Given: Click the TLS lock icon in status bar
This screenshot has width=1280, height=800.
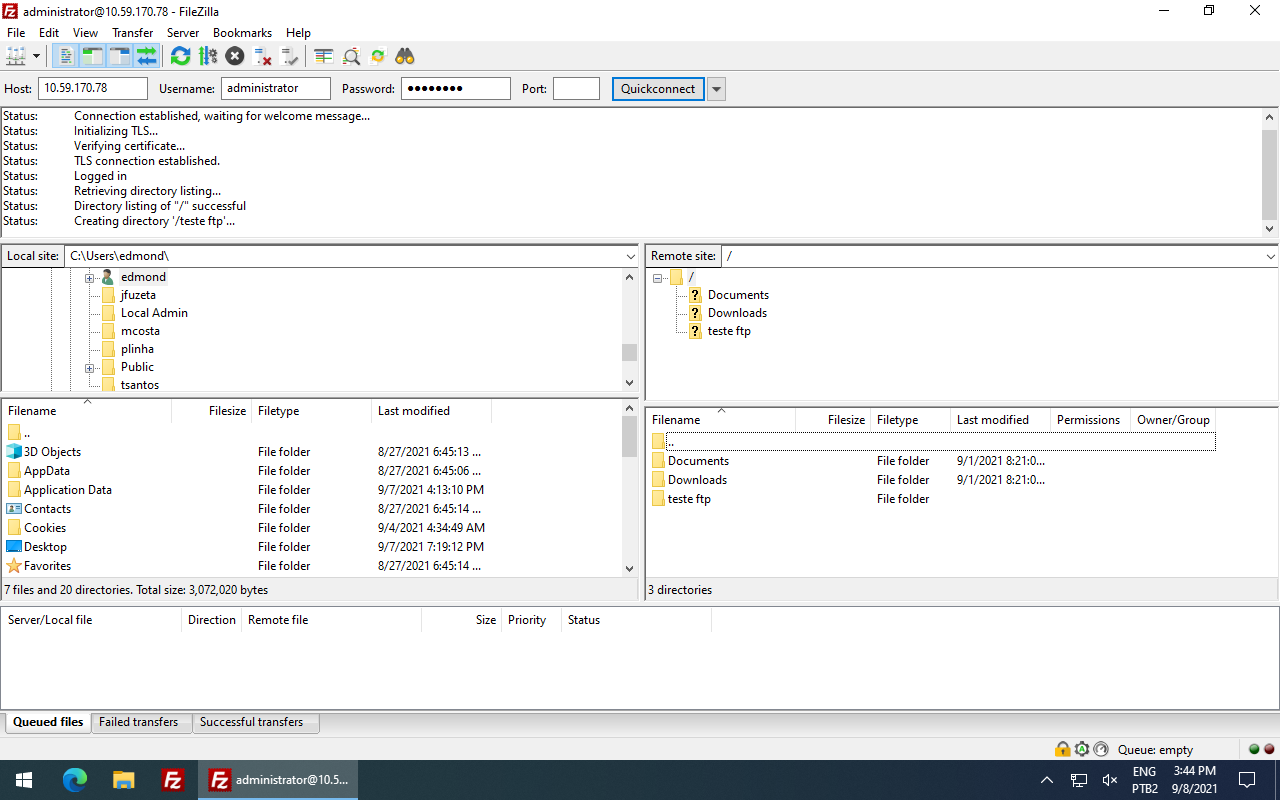Looking at the screenshot, I should tap(1062, 749).
